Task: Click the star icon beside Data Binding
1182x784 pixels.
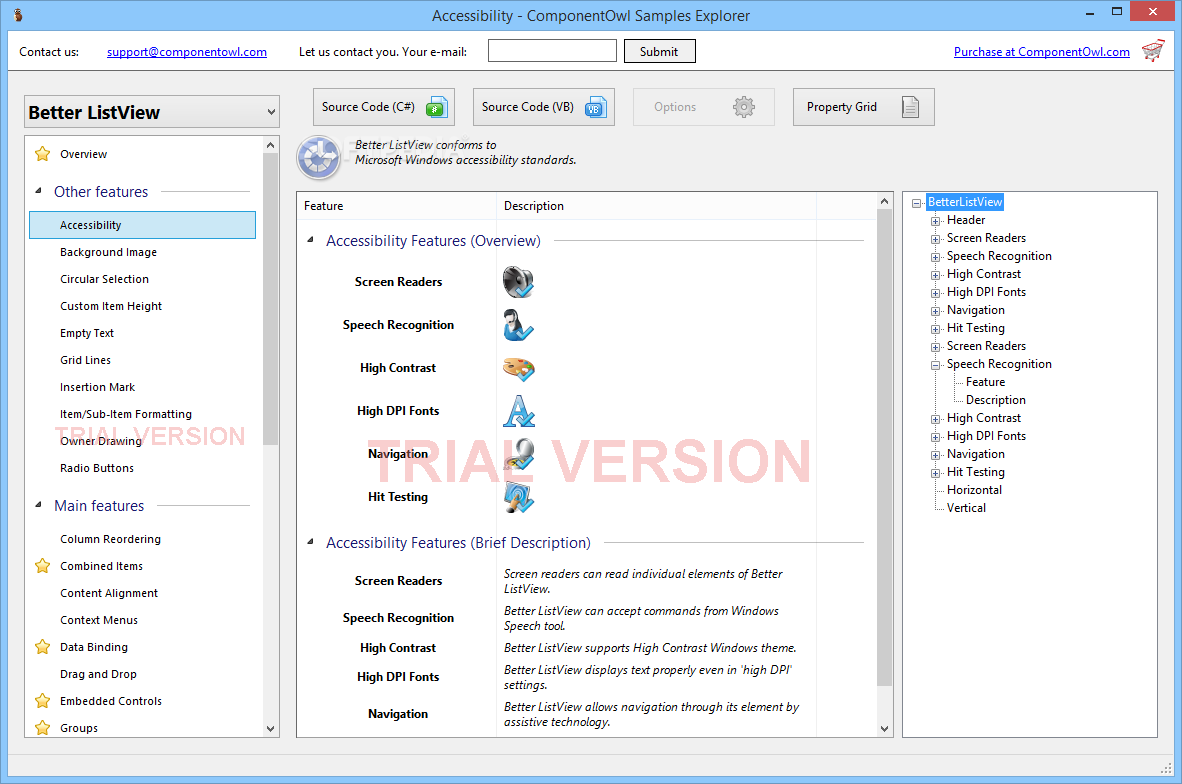Action: click(42, 647)
